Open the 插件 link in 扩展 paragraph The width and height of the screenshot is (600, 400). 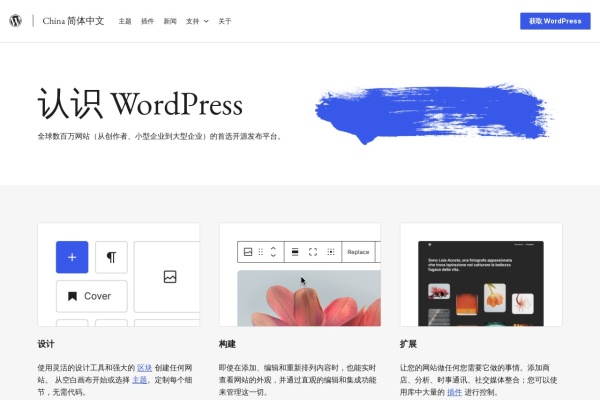455,392
